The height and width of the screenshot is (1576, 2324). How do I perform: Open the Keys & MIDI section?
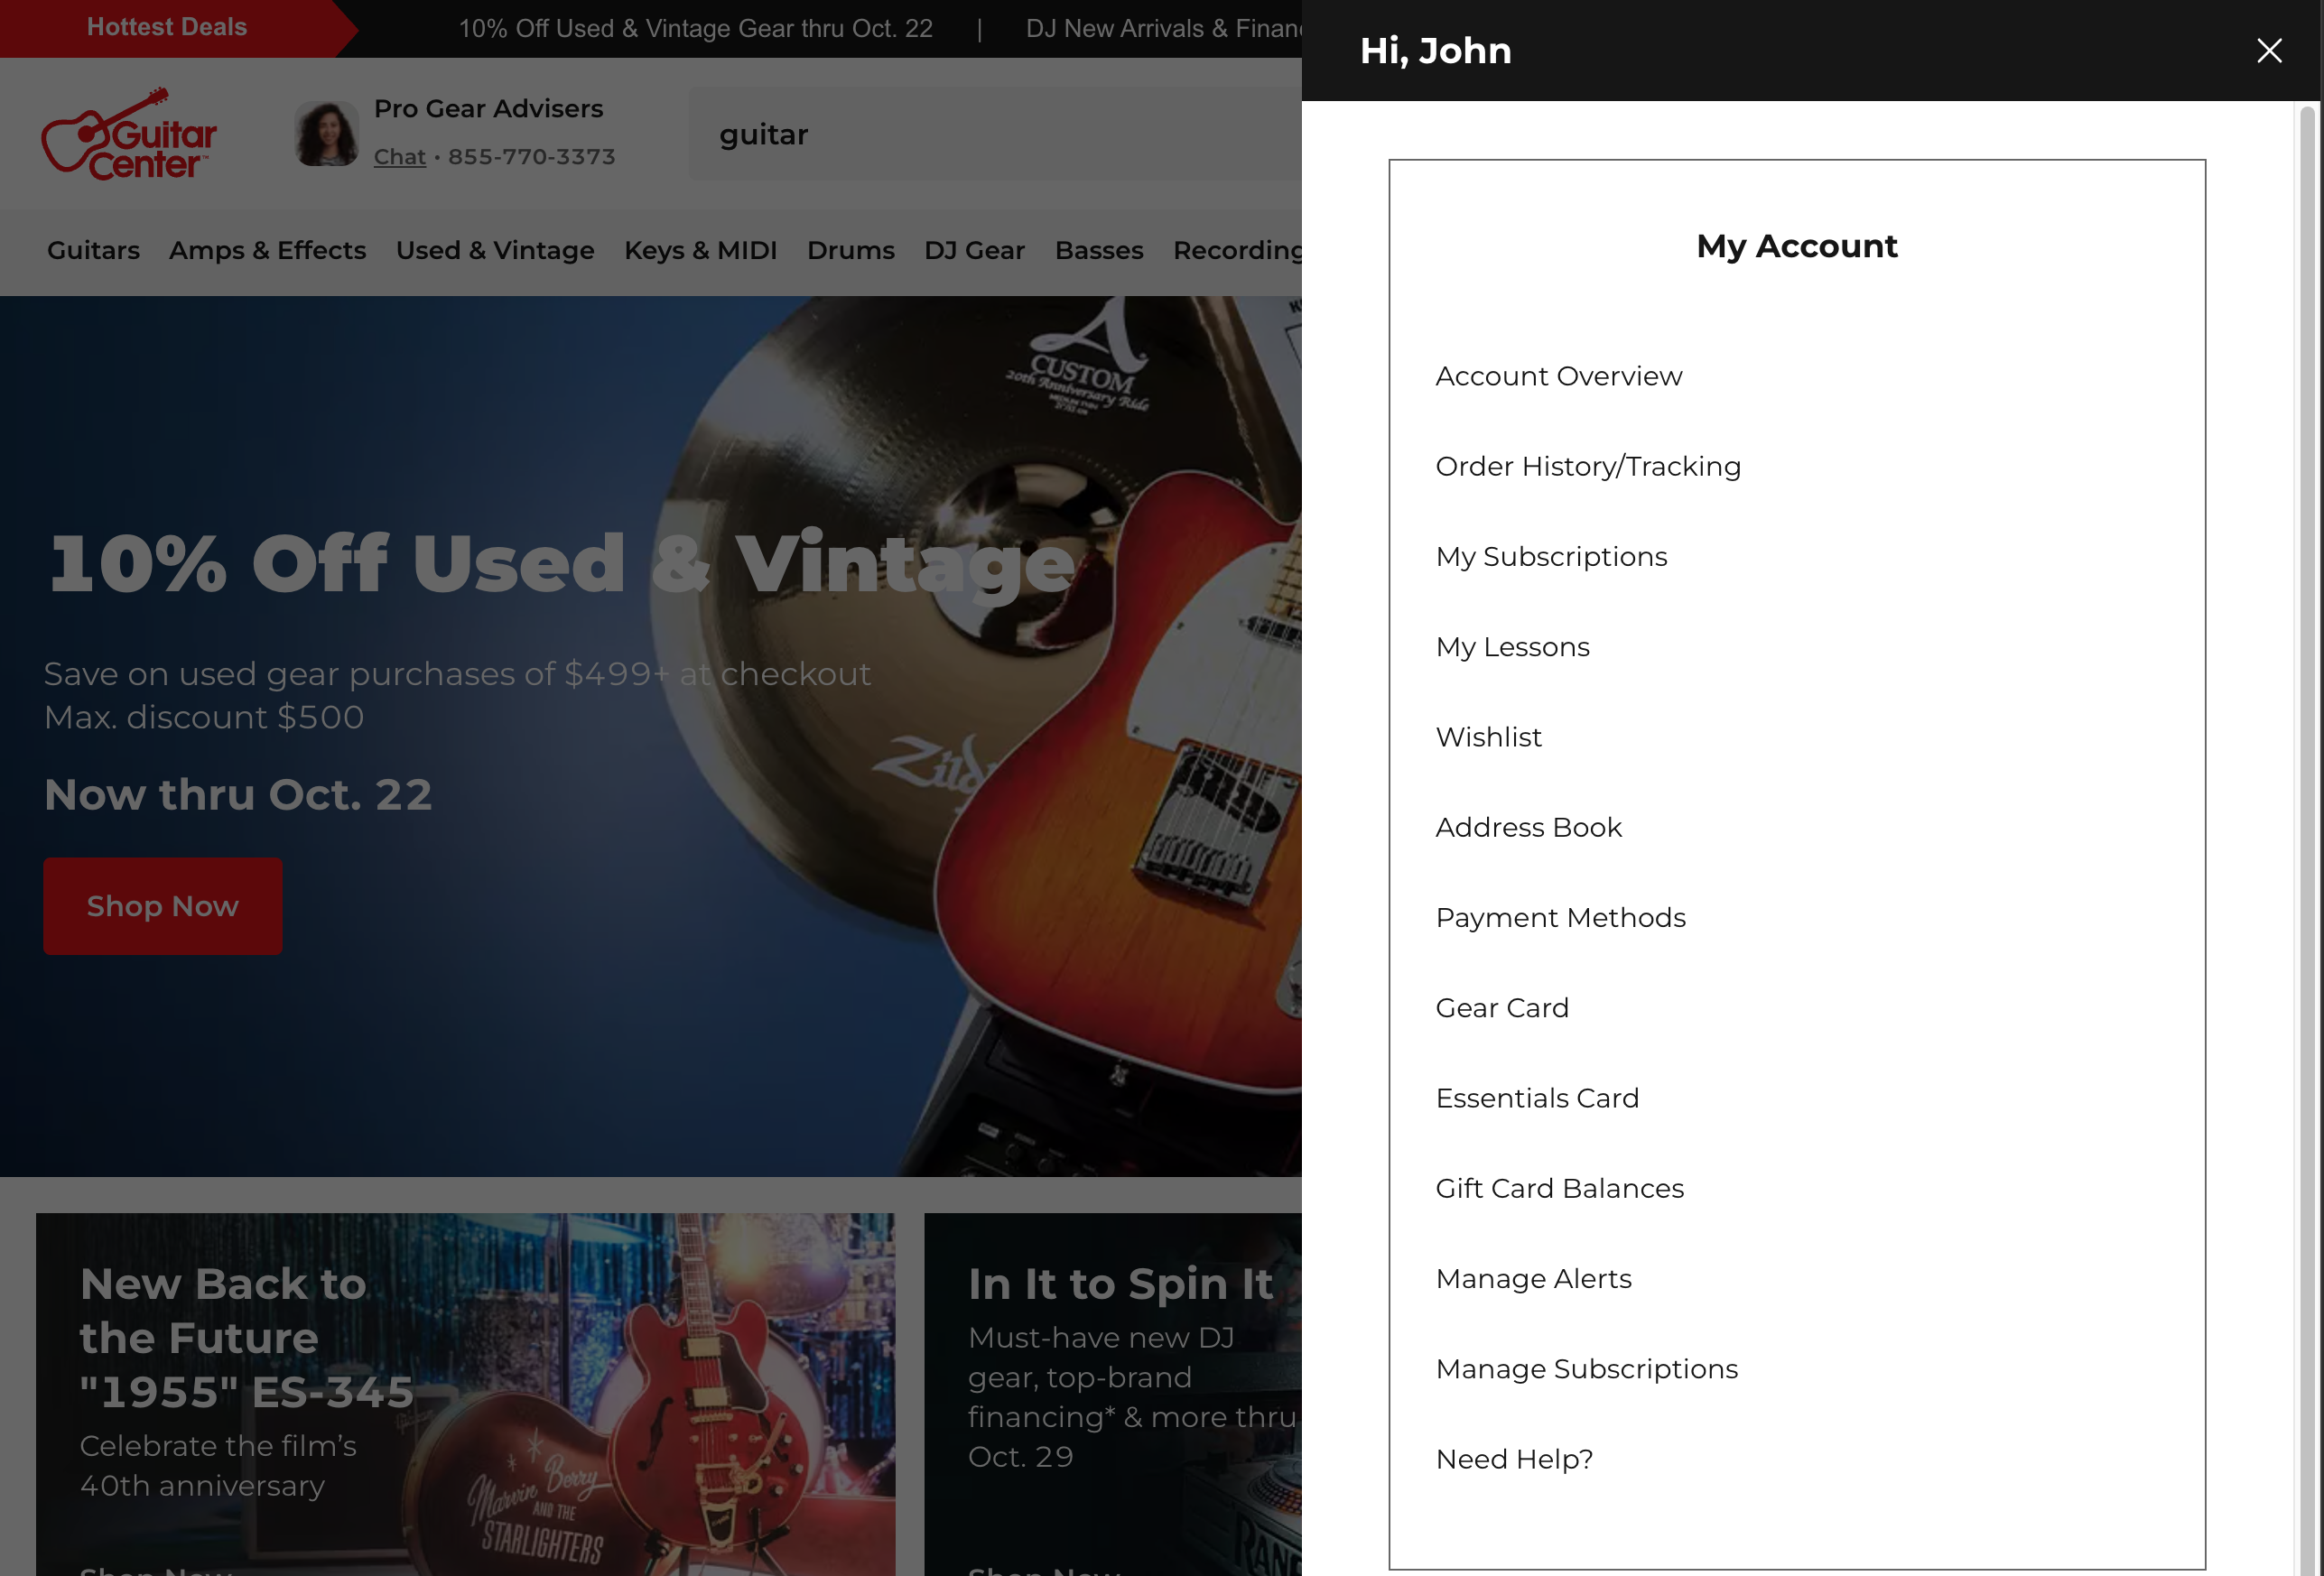coord(700,251)
